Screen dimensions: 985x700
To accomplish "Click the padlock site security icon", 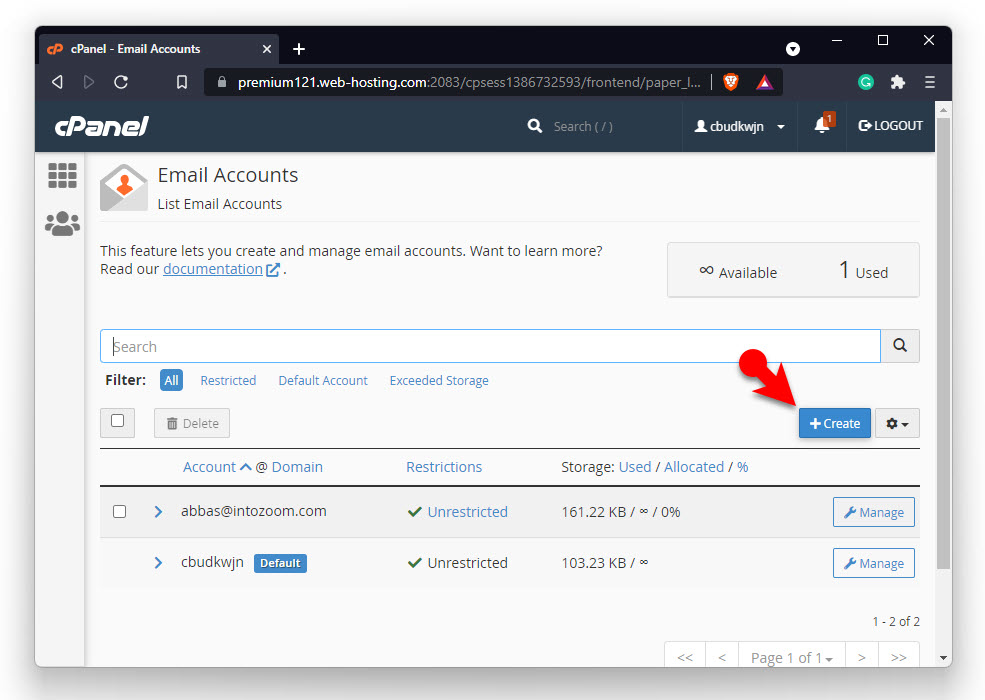I will [222, 82].
